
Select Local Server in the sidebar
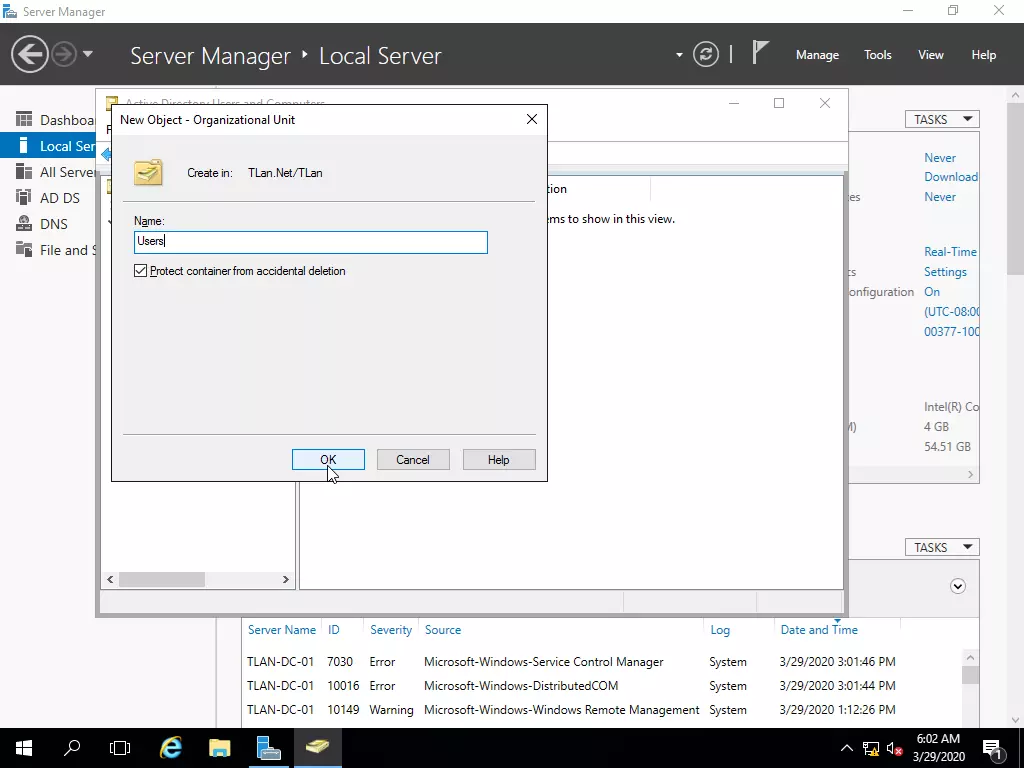point(48,146)
